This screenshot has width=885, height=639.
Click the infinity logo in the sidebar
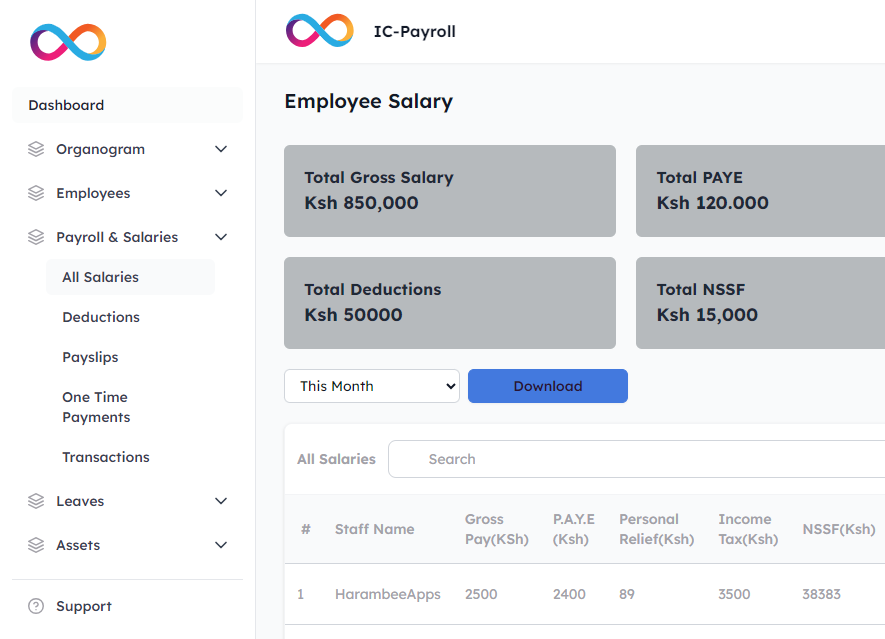click(x=68, y=42)
